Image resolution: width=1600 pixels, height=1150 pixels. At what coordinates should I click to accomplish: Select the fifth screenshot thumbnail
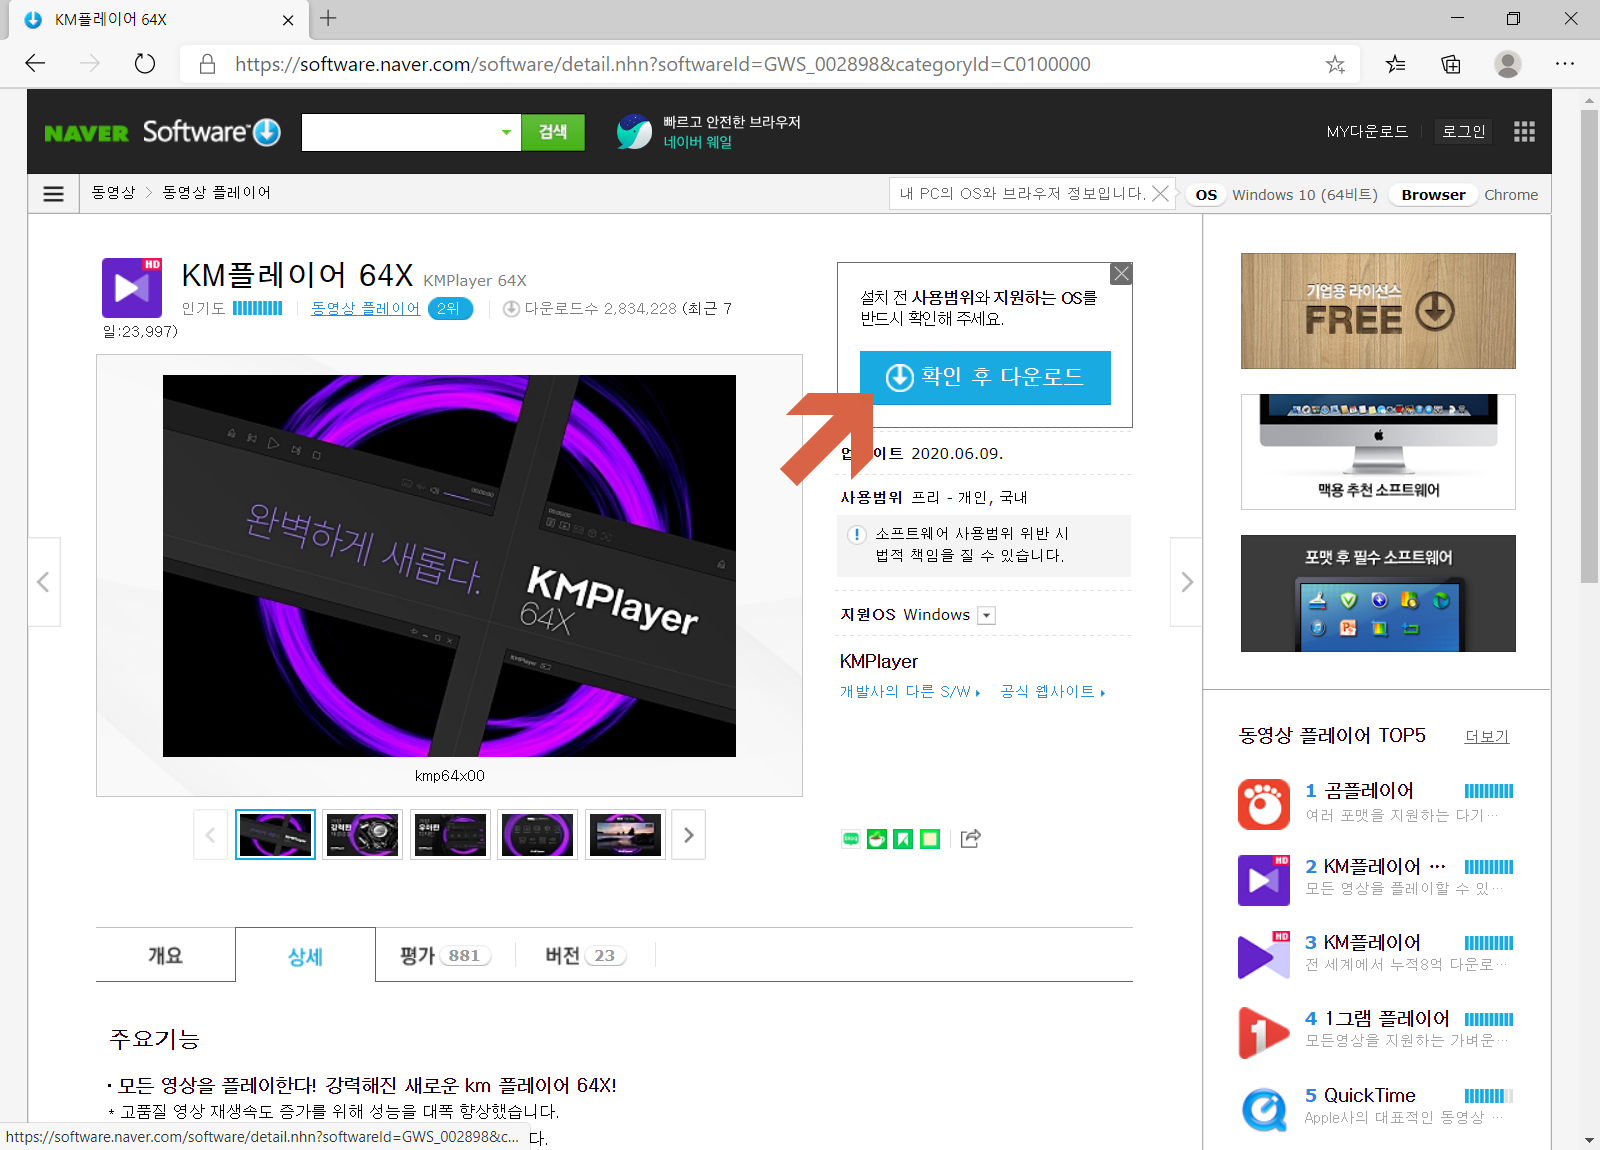(x=625, y=834)
